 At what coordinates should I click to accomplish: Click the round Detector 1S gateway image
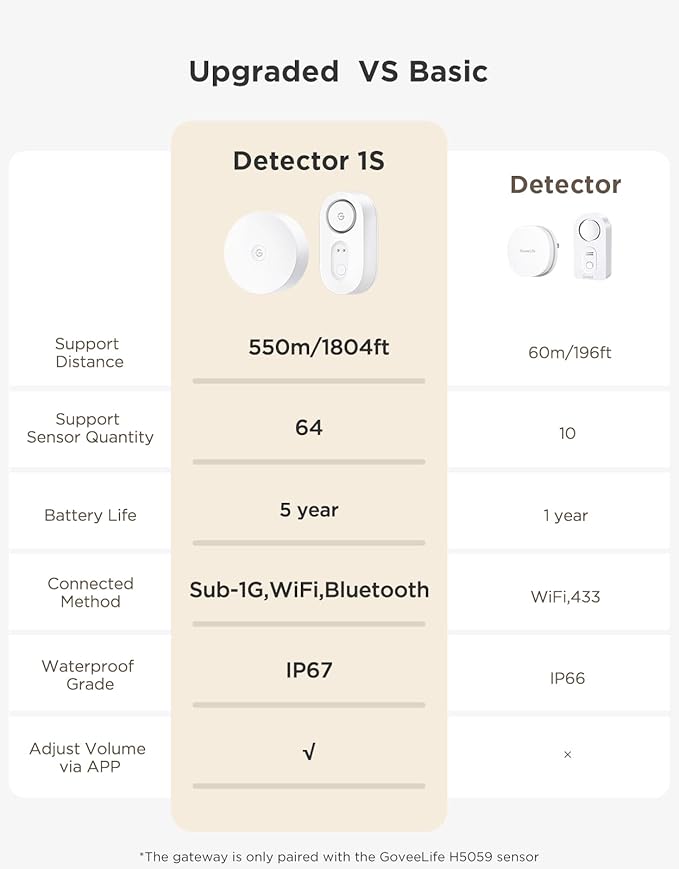[265, 253]
